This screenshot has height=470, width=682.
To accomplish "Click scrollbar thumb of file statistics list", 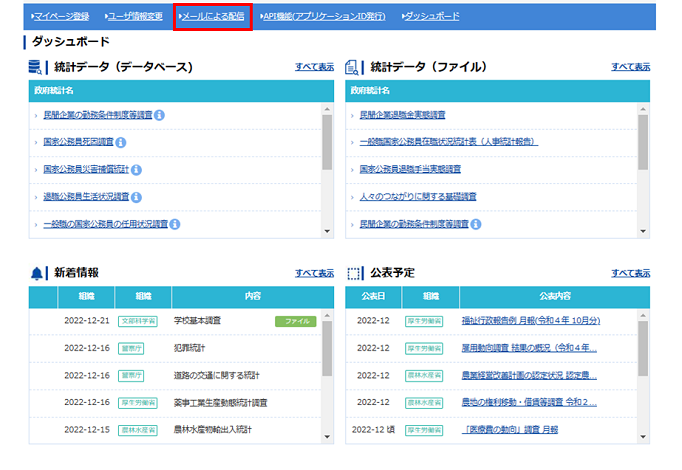I will (643, 143).
